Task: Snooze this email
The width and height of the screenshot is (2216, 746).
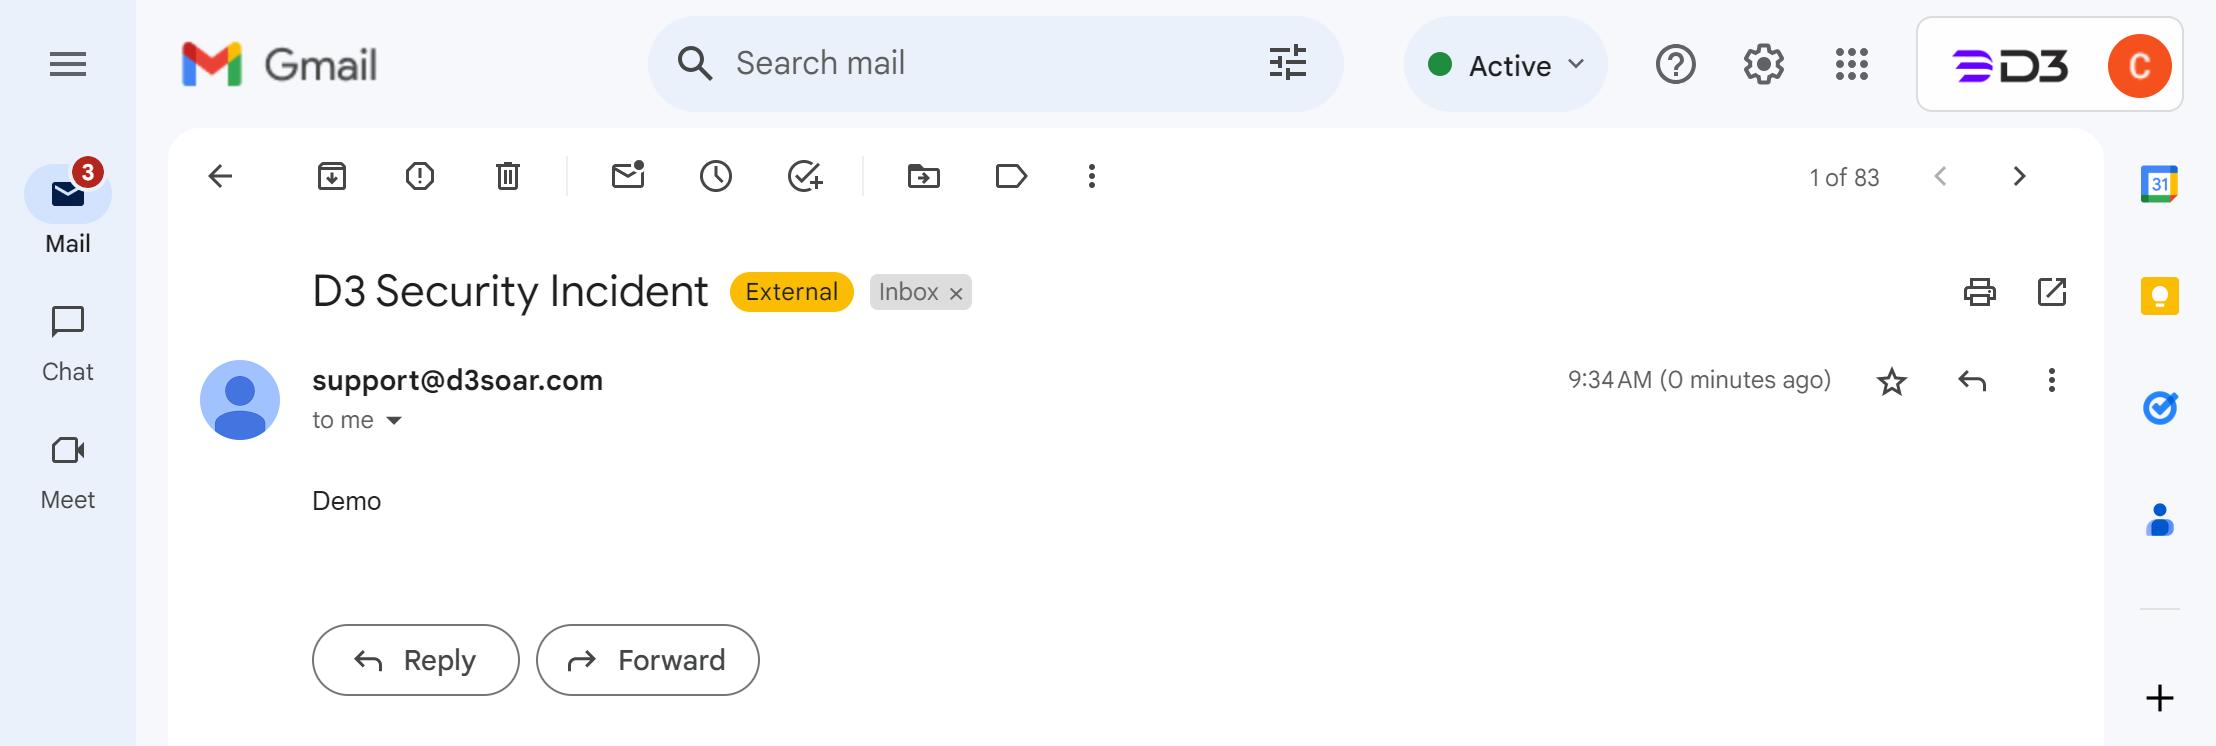Action: [716, 177]
